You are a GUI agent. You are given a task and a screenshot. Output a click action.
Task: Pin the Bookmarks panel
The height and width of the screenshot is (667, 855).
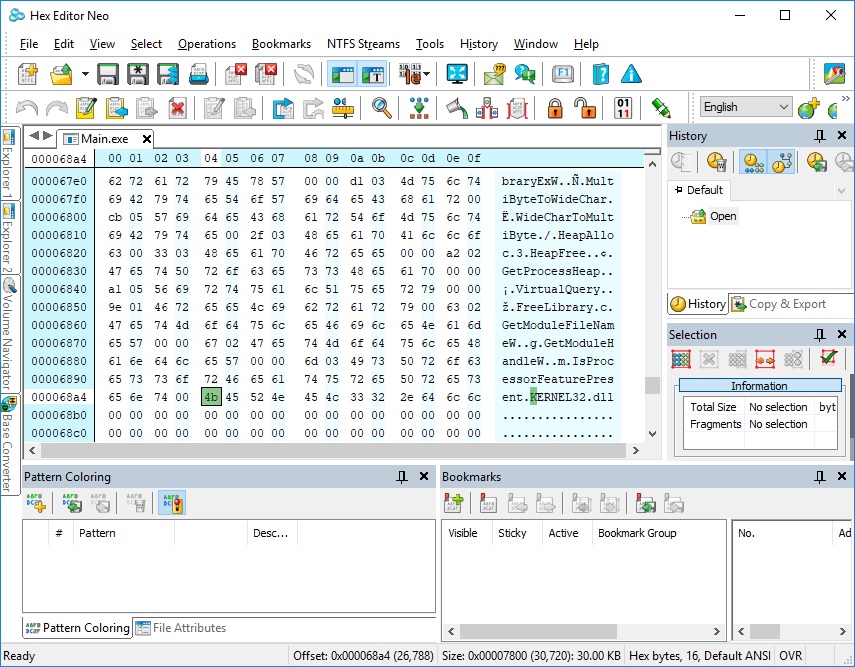(x=820, y=477)
